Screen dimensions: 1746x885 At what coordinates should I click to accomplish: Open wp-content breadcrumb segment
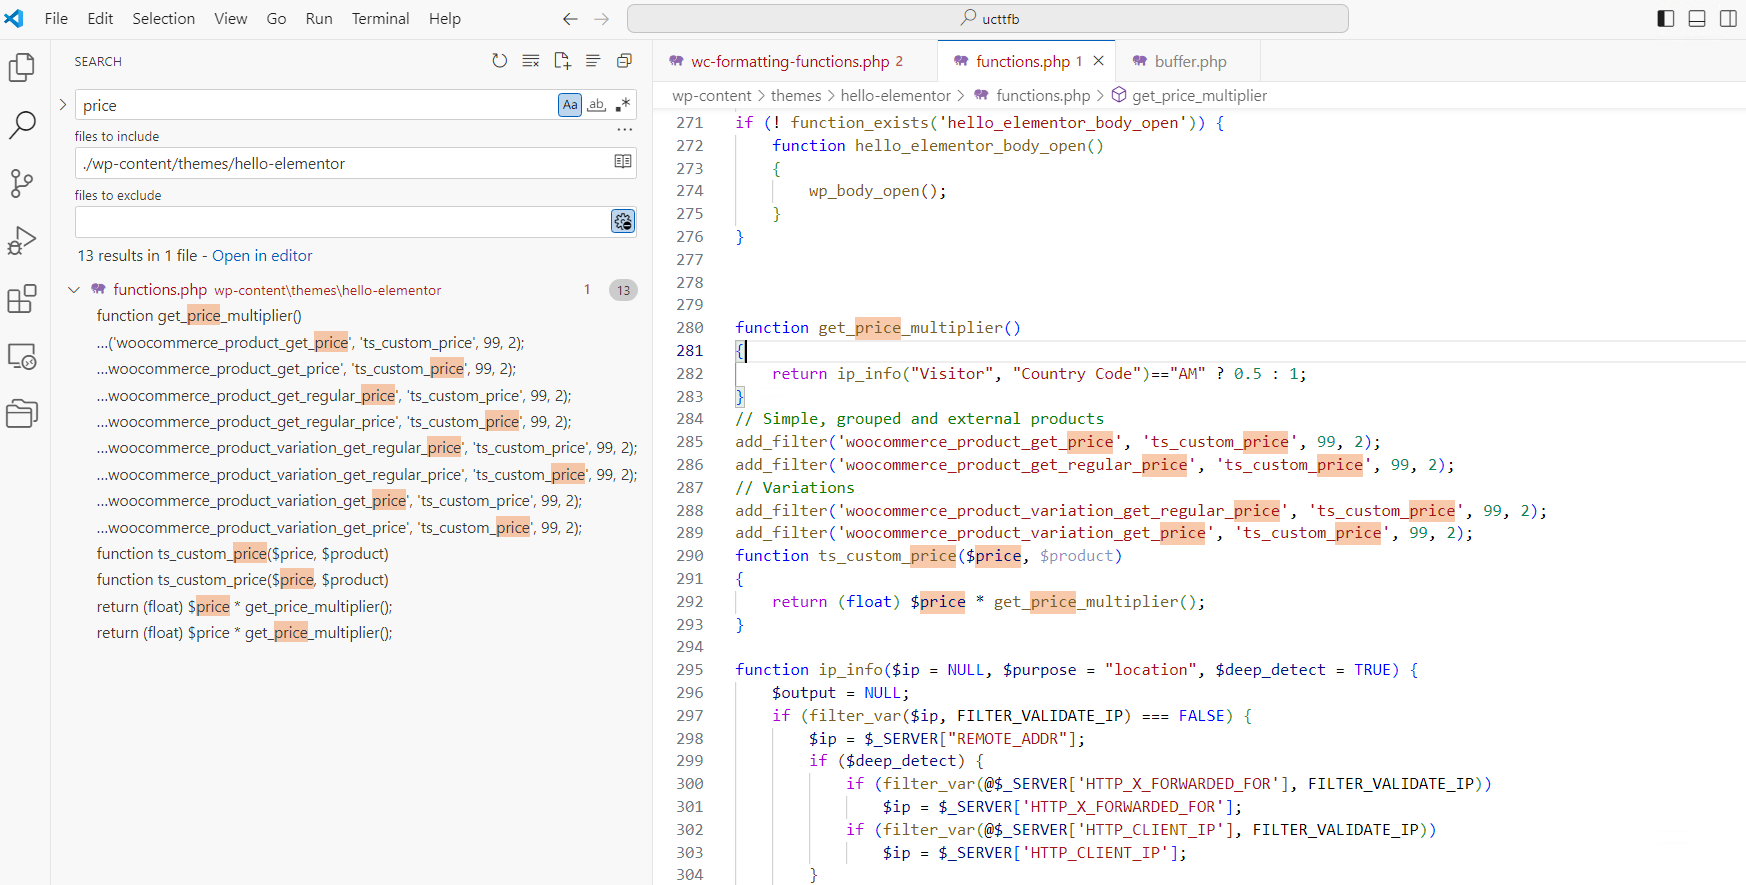coord(711,96)
